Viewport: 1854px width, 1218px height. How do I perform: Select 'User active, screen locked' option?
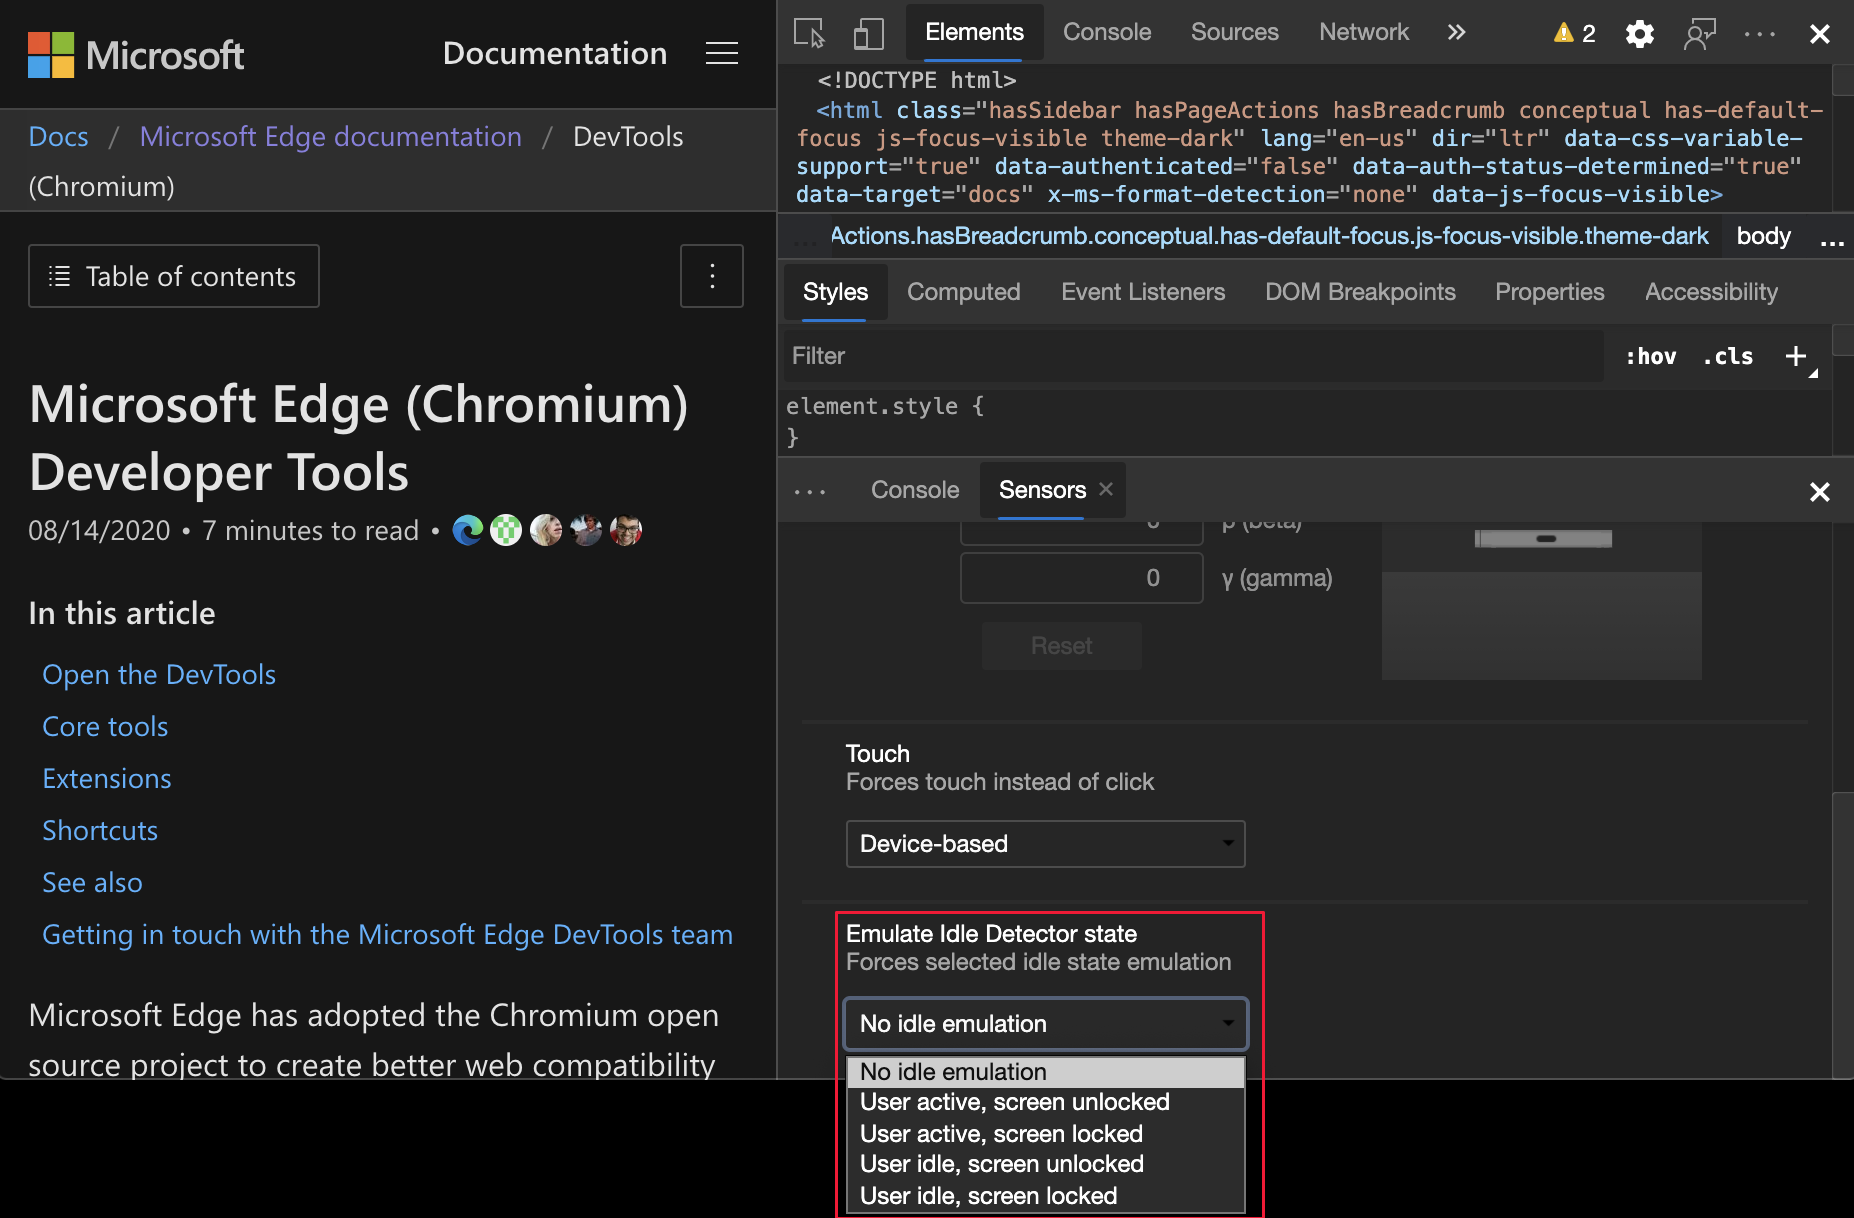(x=1045, y=1134)
